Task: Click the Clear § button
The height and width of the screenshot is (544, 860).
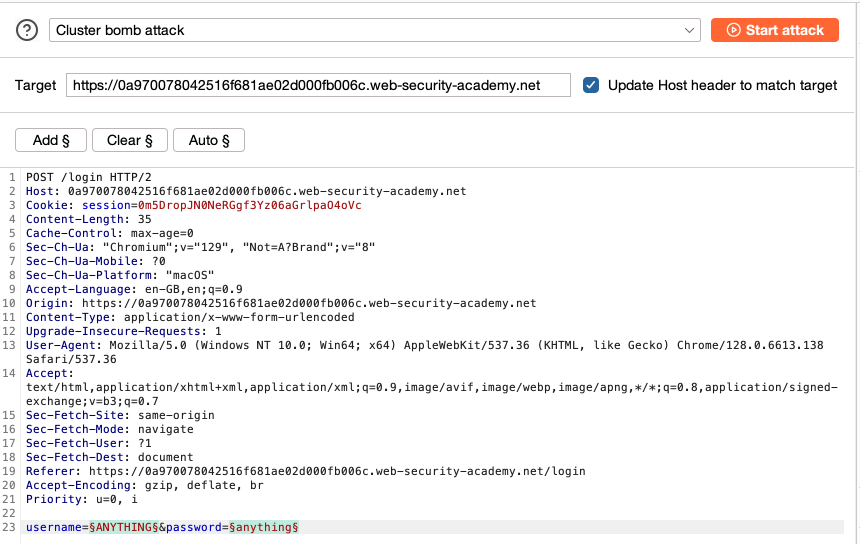Action: tap(129, 140)
